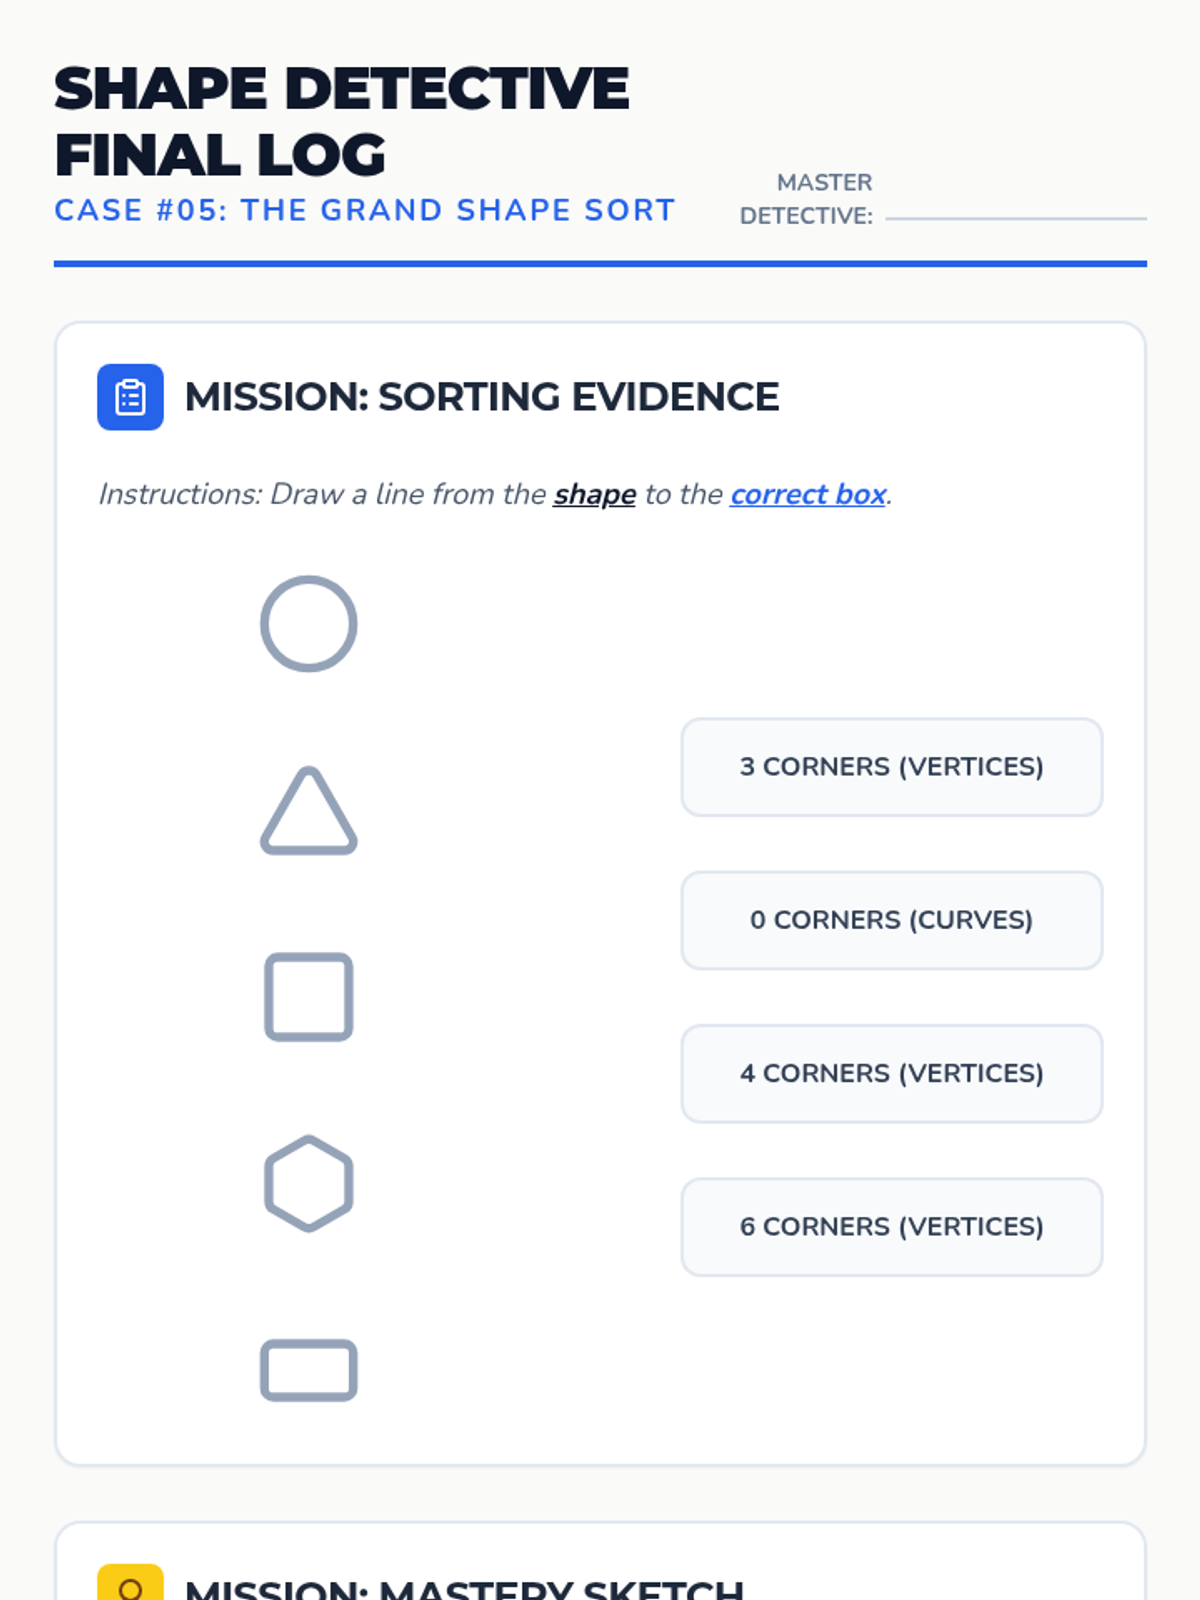Select the 0 Corners (Curves) box
1200x1600 pixels.
point(891,920)
